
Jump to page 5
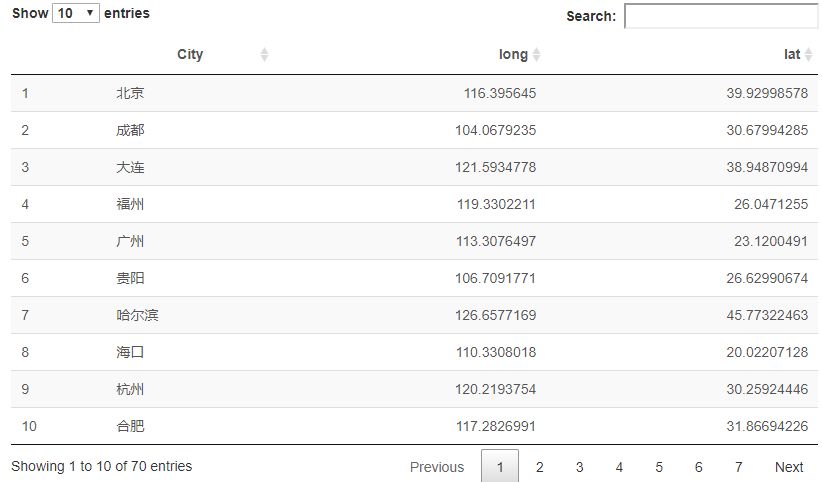click(x=659, y=467)
